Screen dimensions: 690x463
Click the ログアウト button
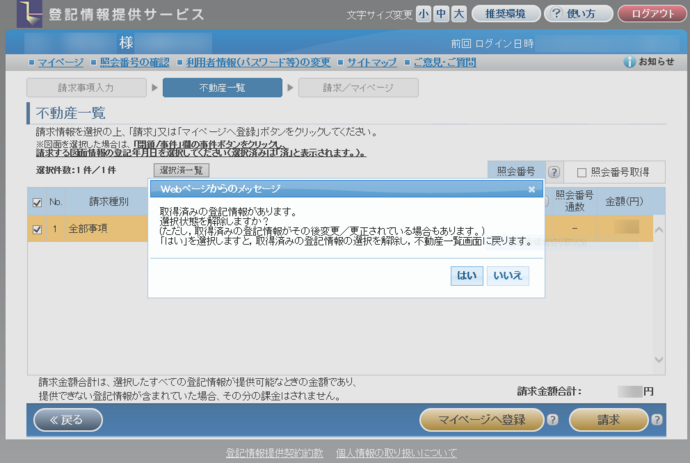click(653, 14)
